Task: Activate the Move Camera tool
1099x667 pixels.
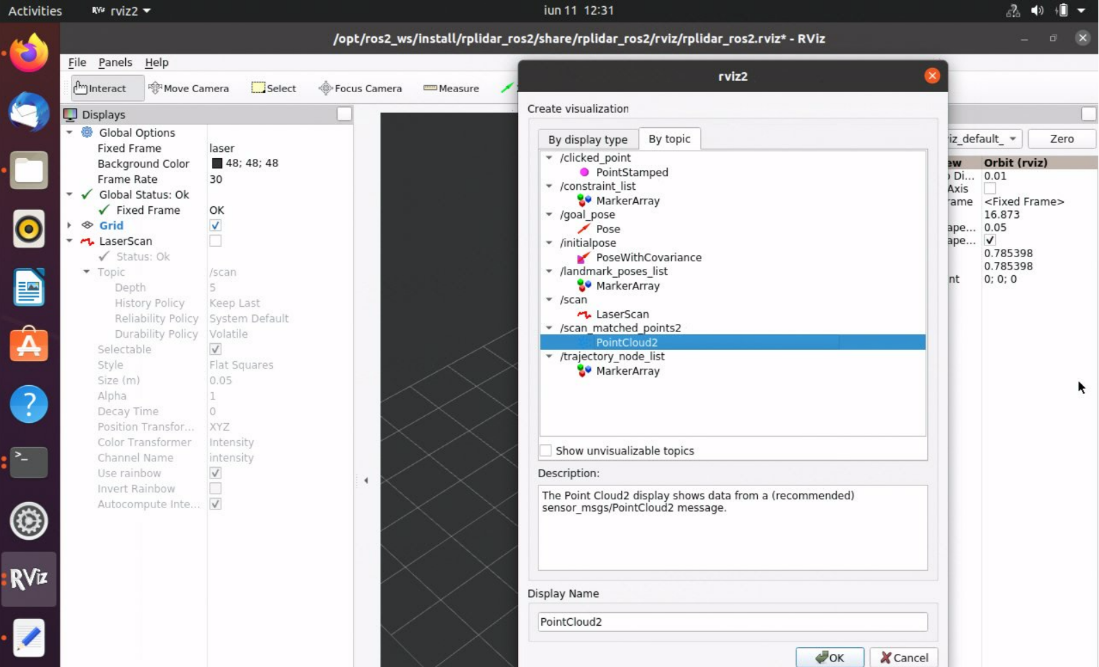Action: (188, 88)
